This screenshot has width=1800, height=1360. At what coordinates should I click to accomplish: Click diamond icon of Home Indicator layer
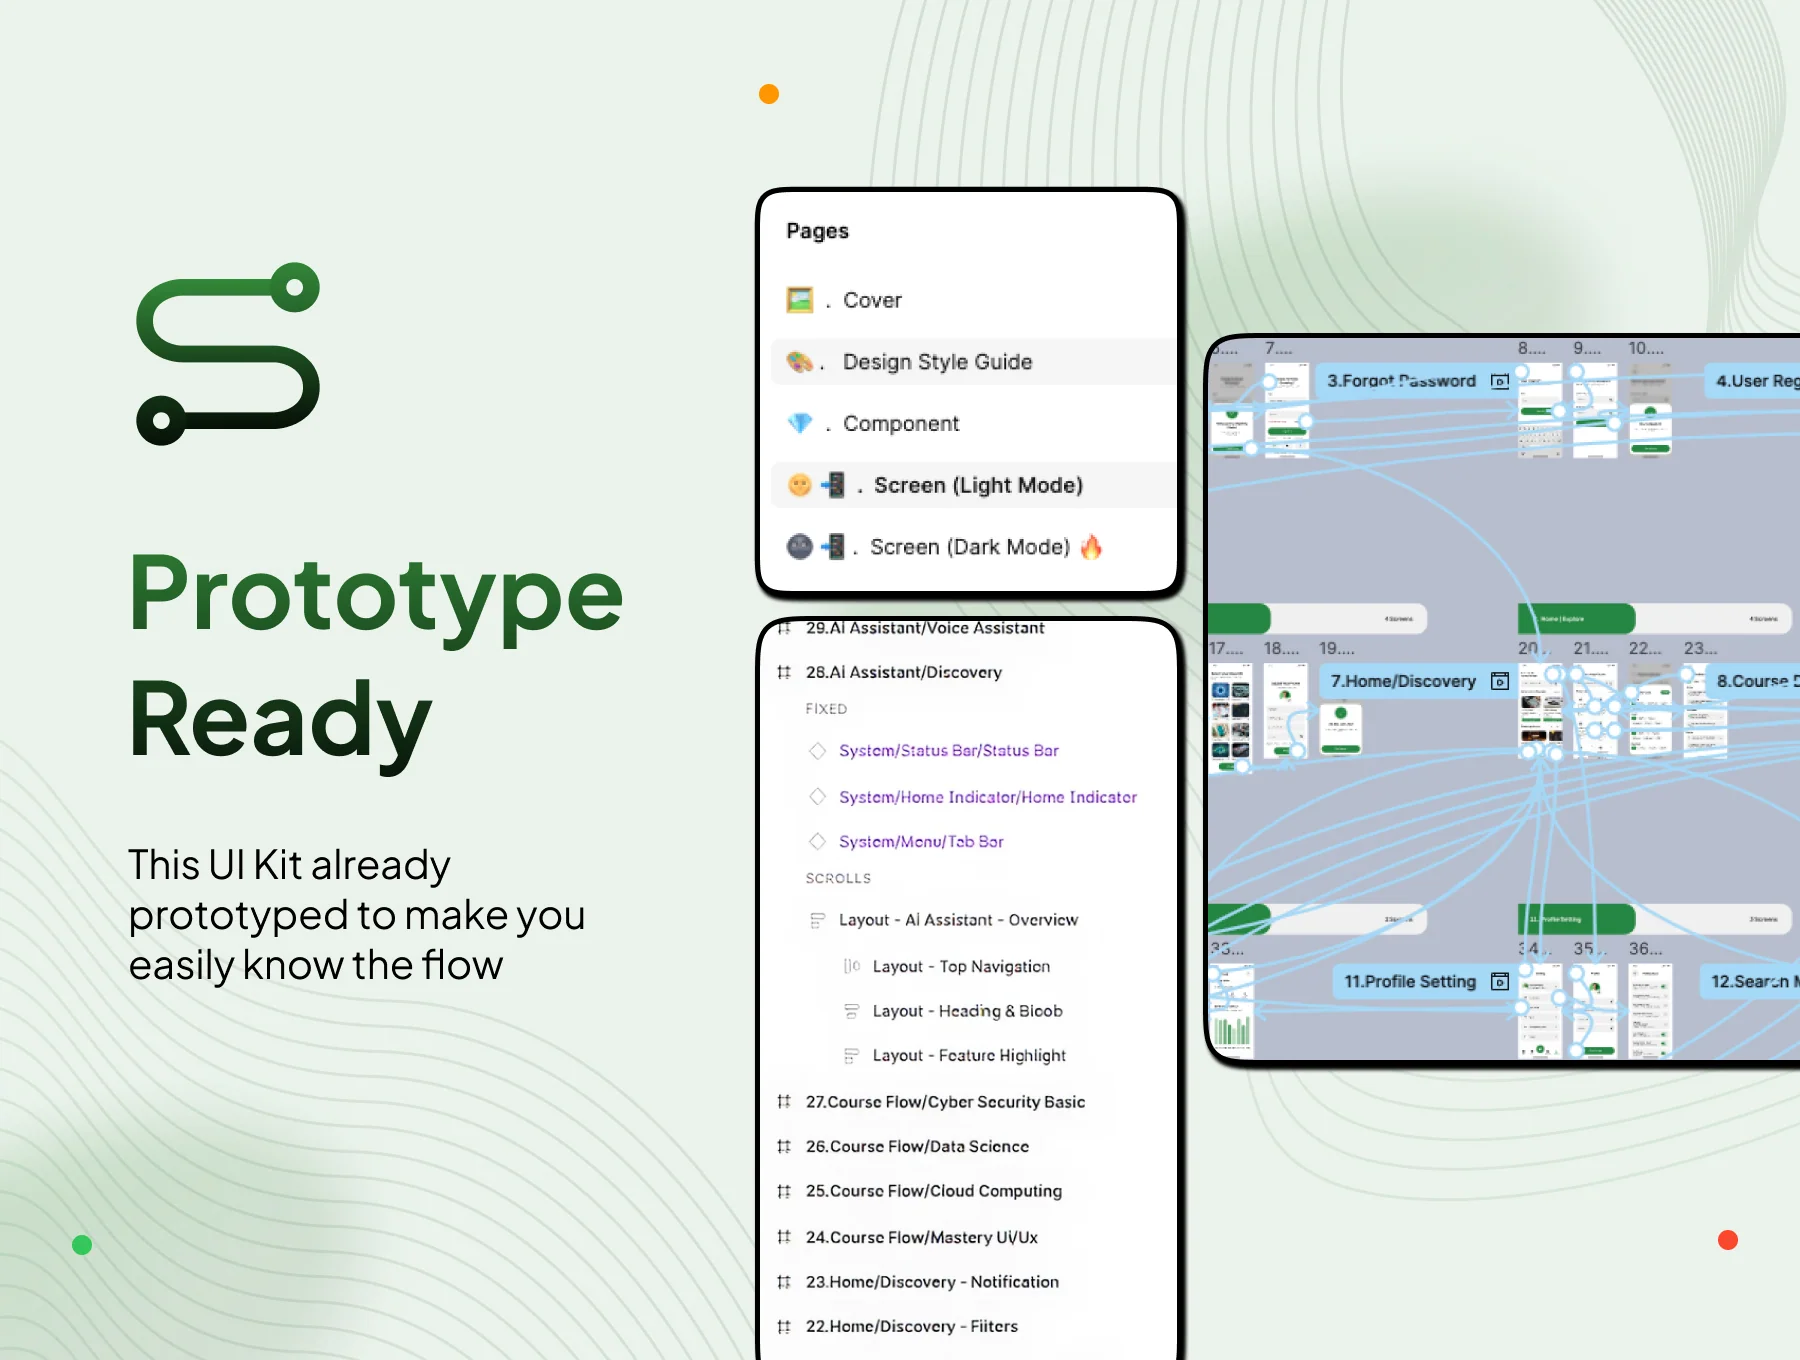point(818,797)
